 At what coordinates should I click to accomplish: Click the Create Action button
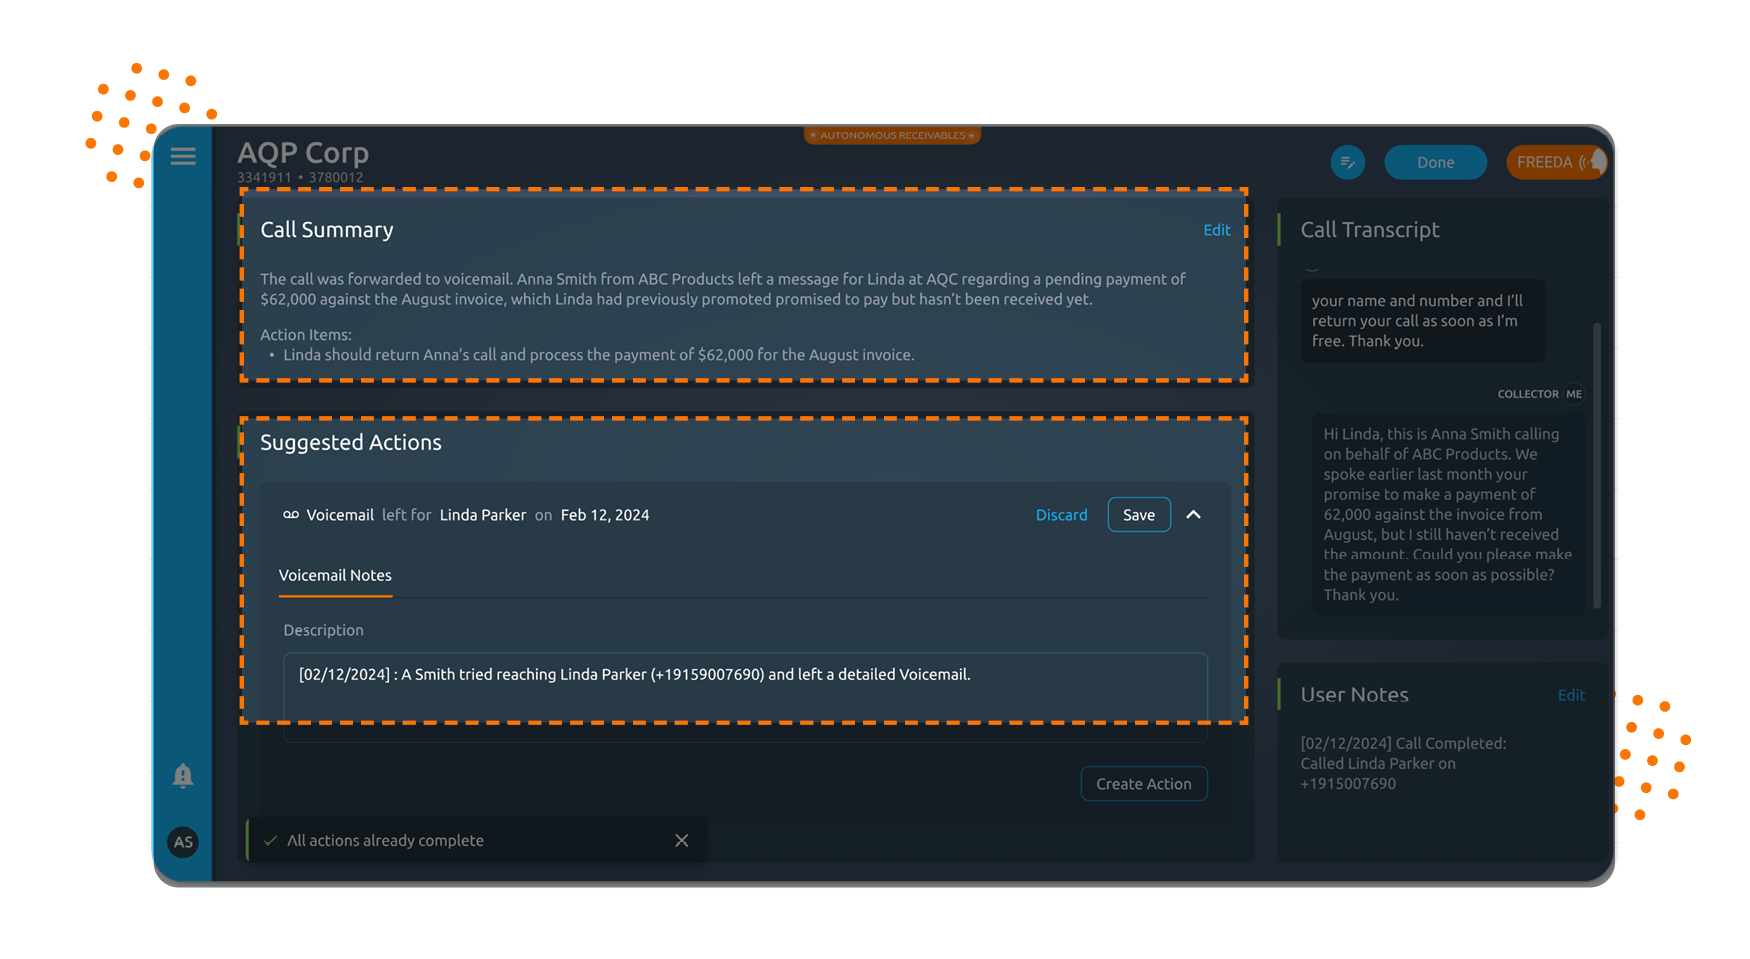coord(1143,783)
